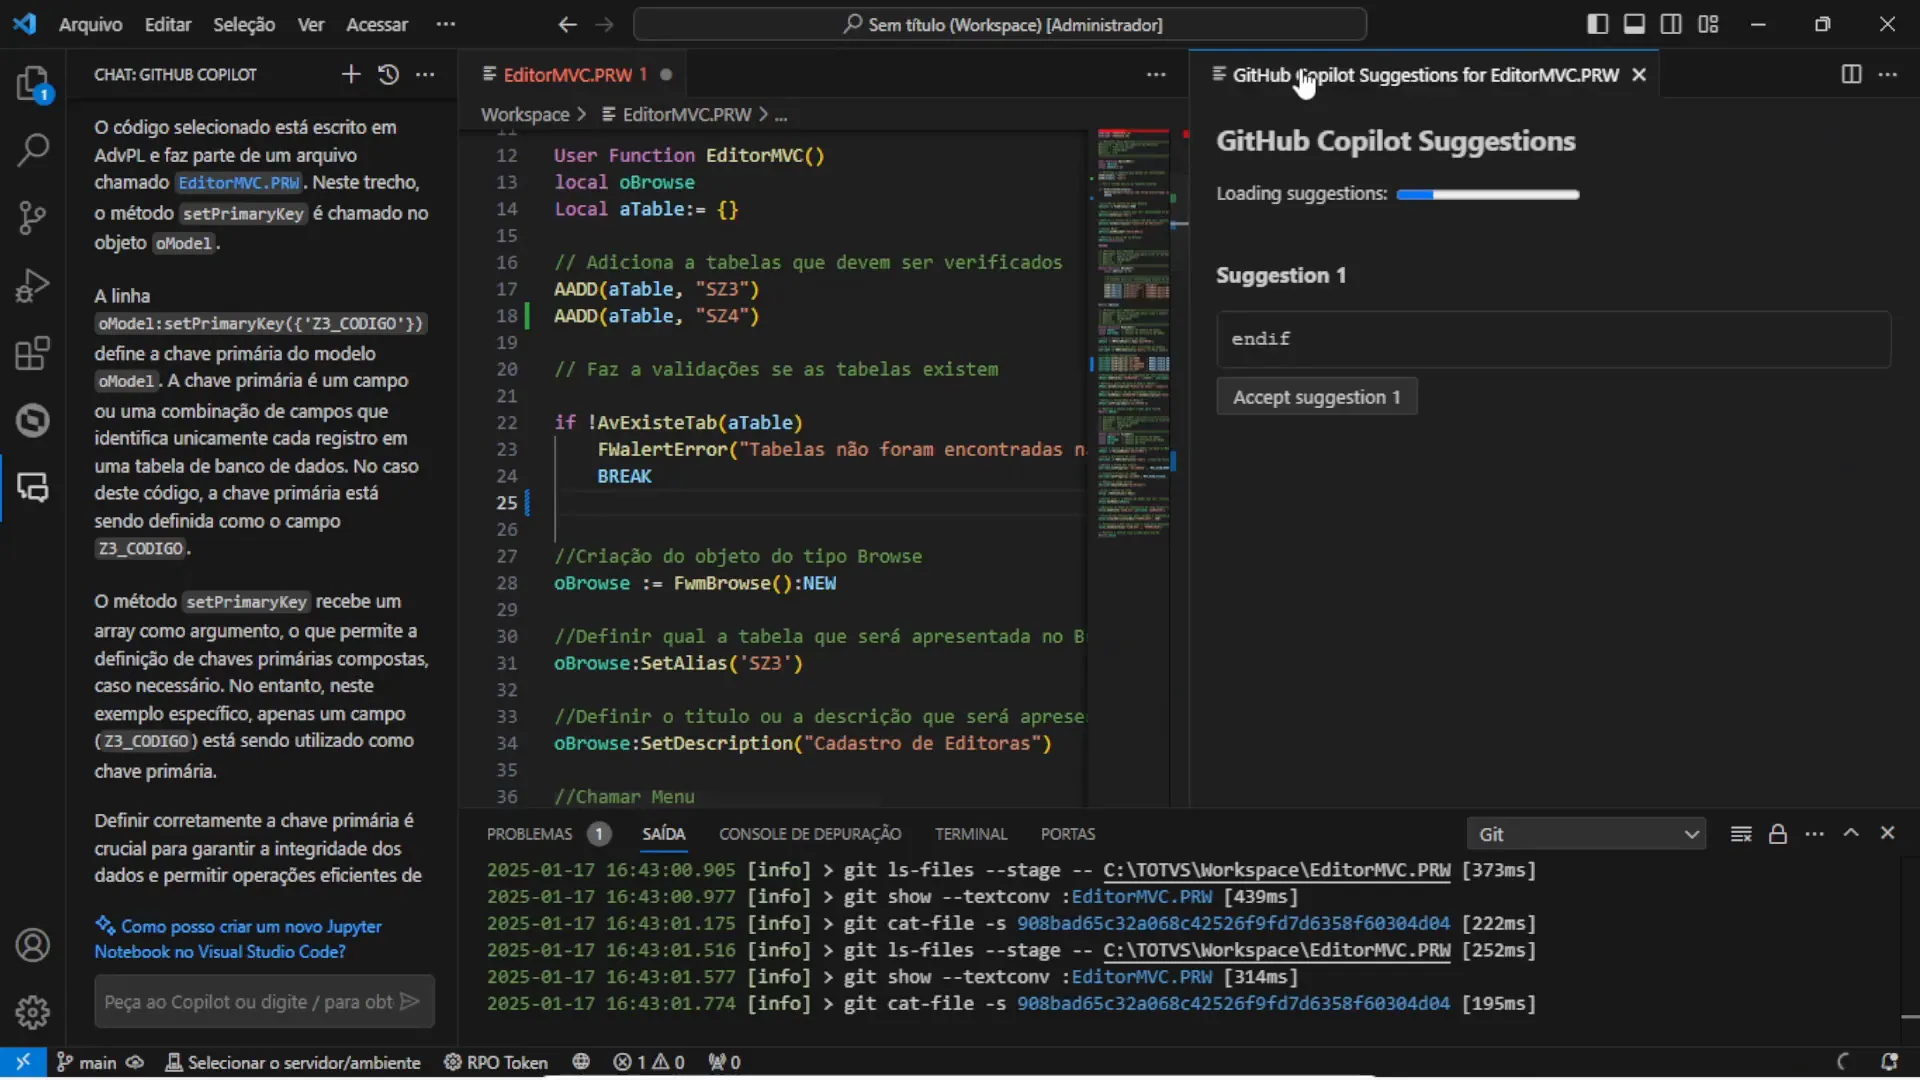Switch to CONSOLE DE DEPURAÇÃO tab
This screenshot has width=1920, height=1080.
[x=810, y=834]
